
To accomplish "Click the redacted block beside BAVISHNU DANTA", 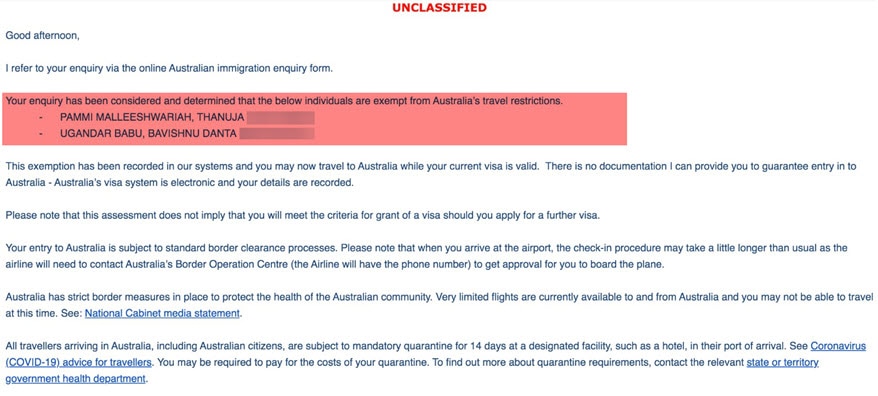I will 277,134.
